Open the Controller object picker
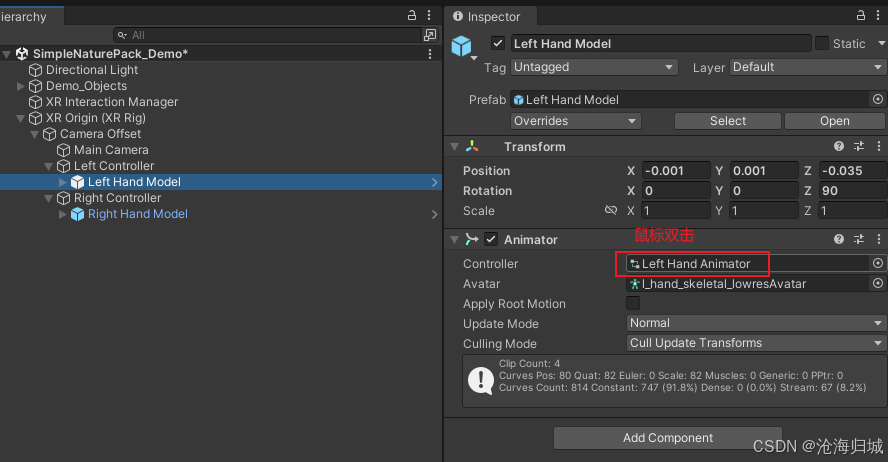888x462 pixels. click(x=878, y=263)
